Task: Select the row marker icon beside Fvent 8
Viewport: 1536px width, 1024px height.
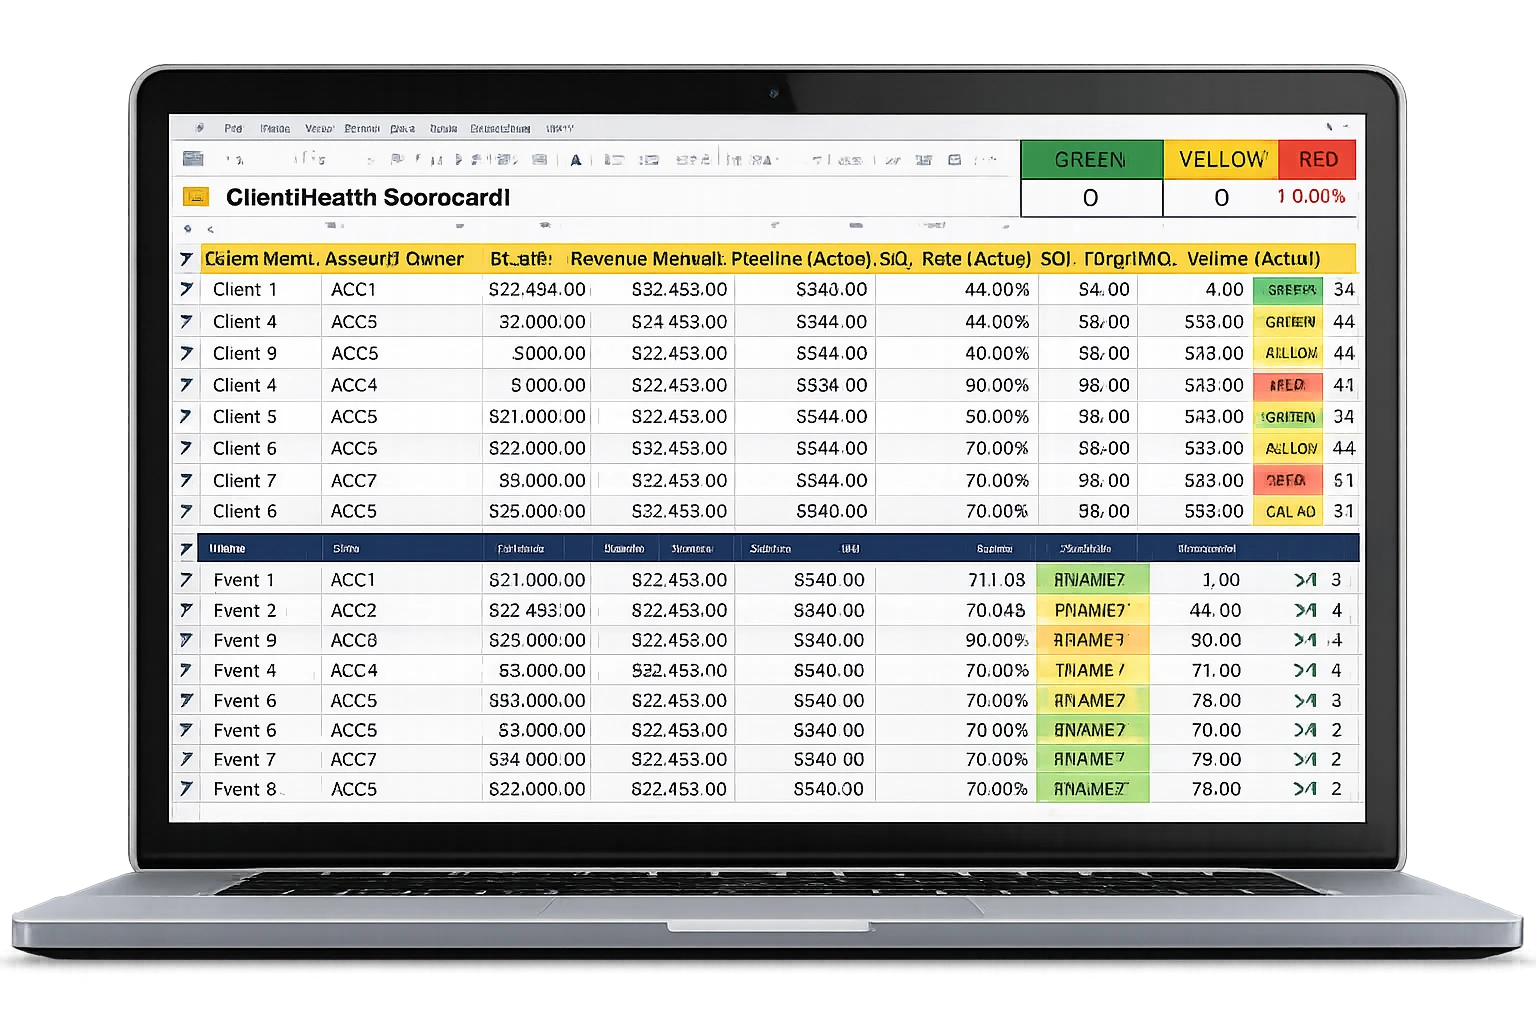Action: (186, 789)
